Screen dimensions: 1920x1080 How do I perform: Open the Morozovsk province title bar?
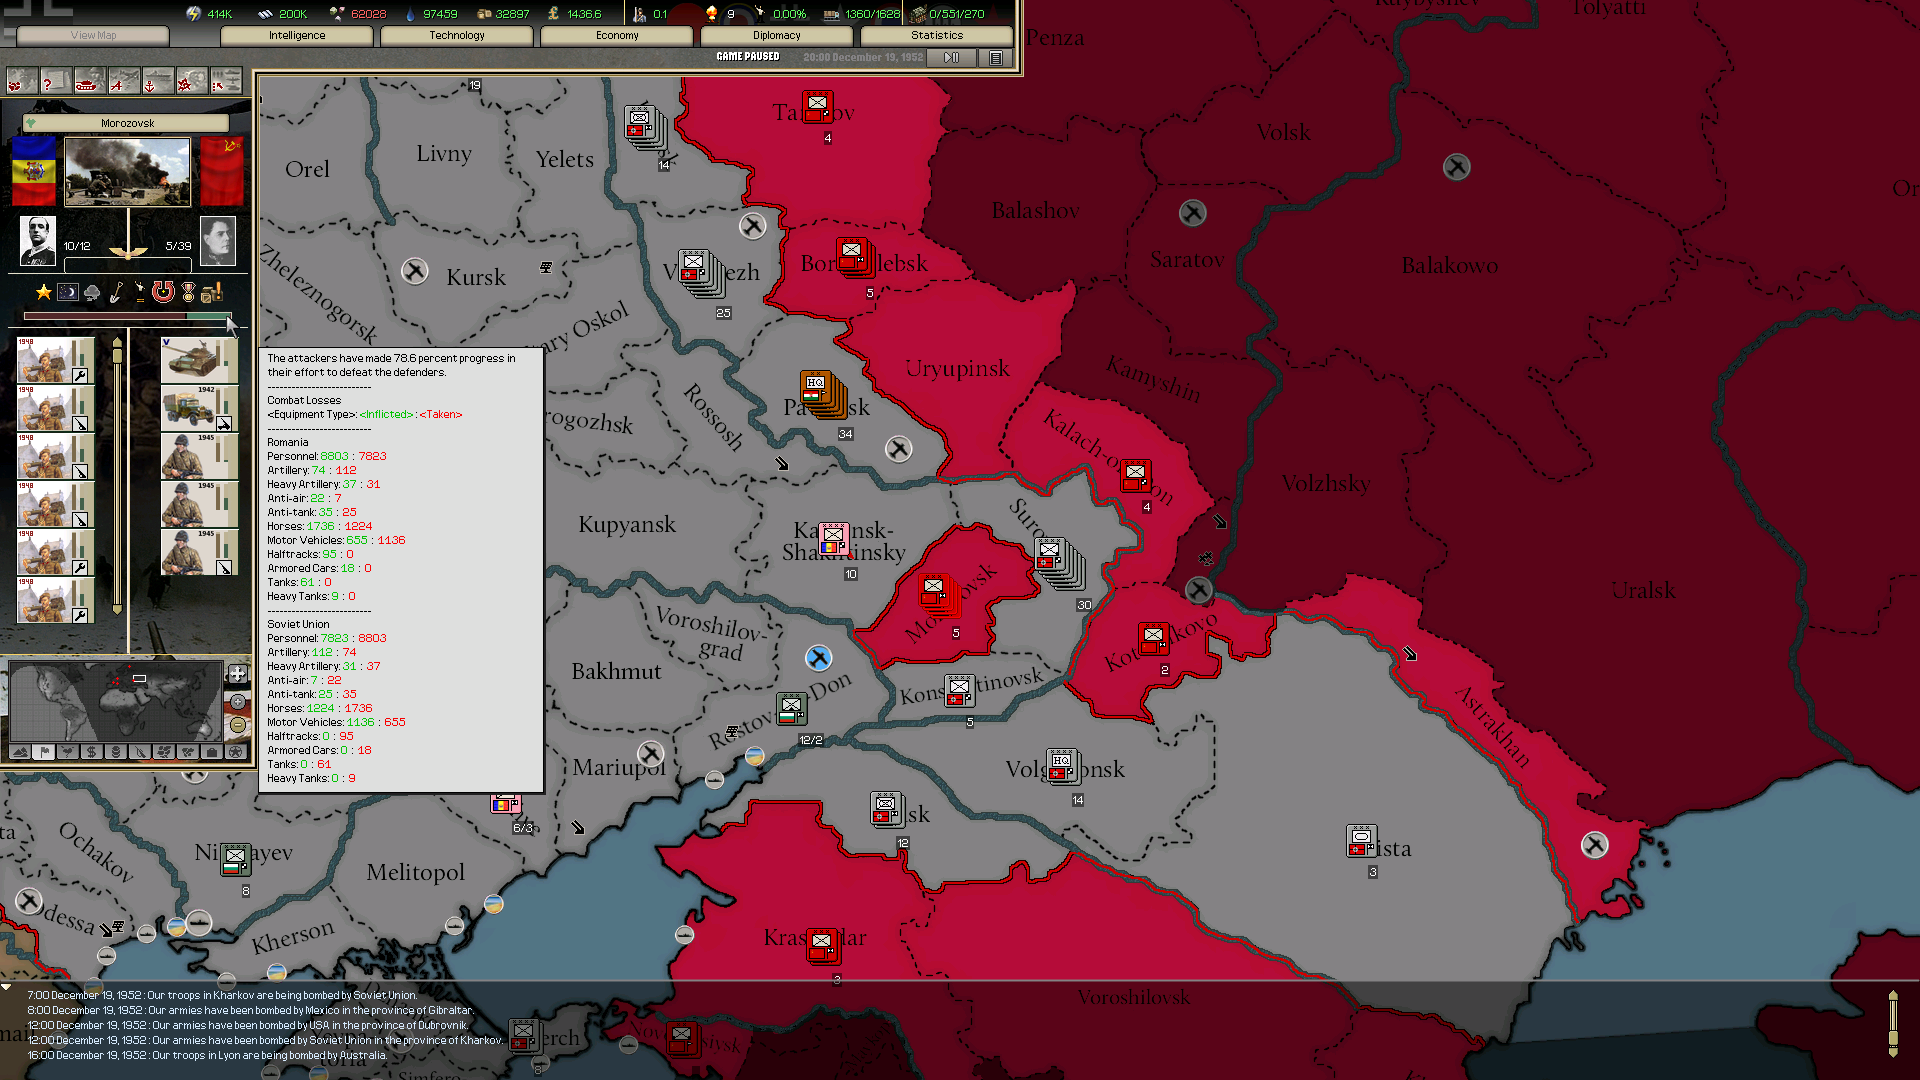(x=127, y=123)
